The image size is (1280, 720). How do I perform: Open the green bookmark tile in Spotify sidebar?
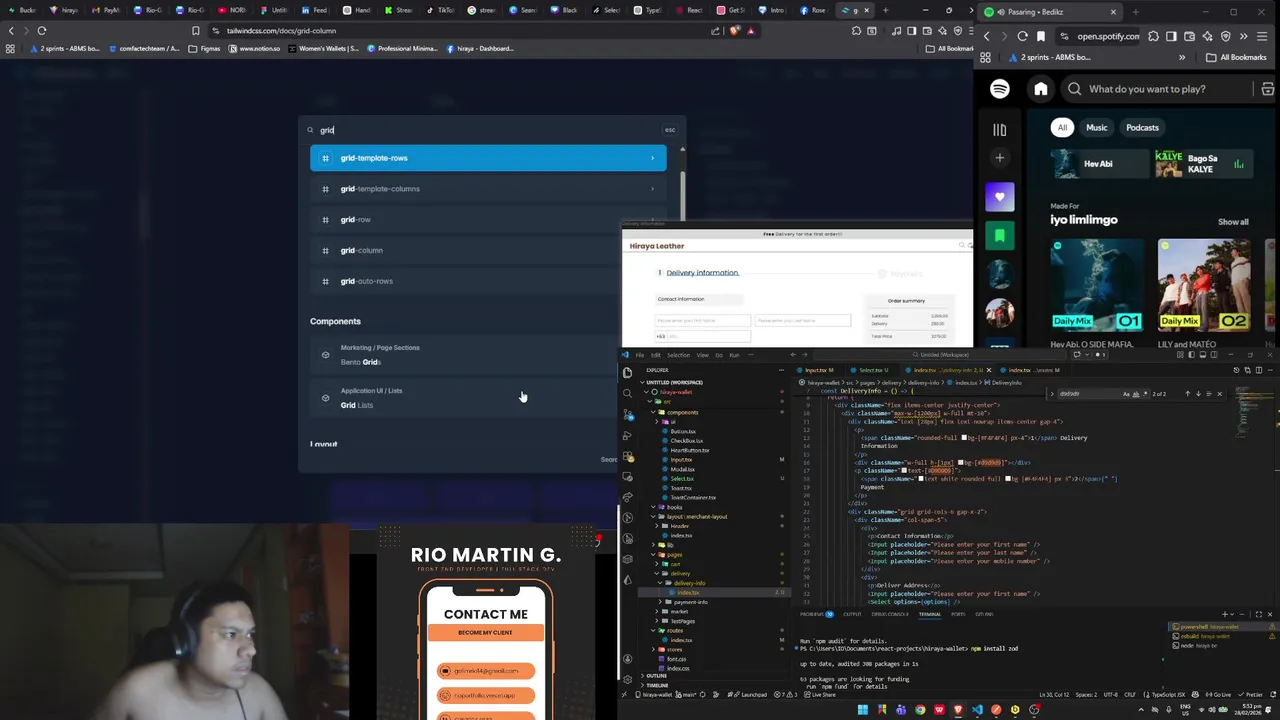click(999, 236)
